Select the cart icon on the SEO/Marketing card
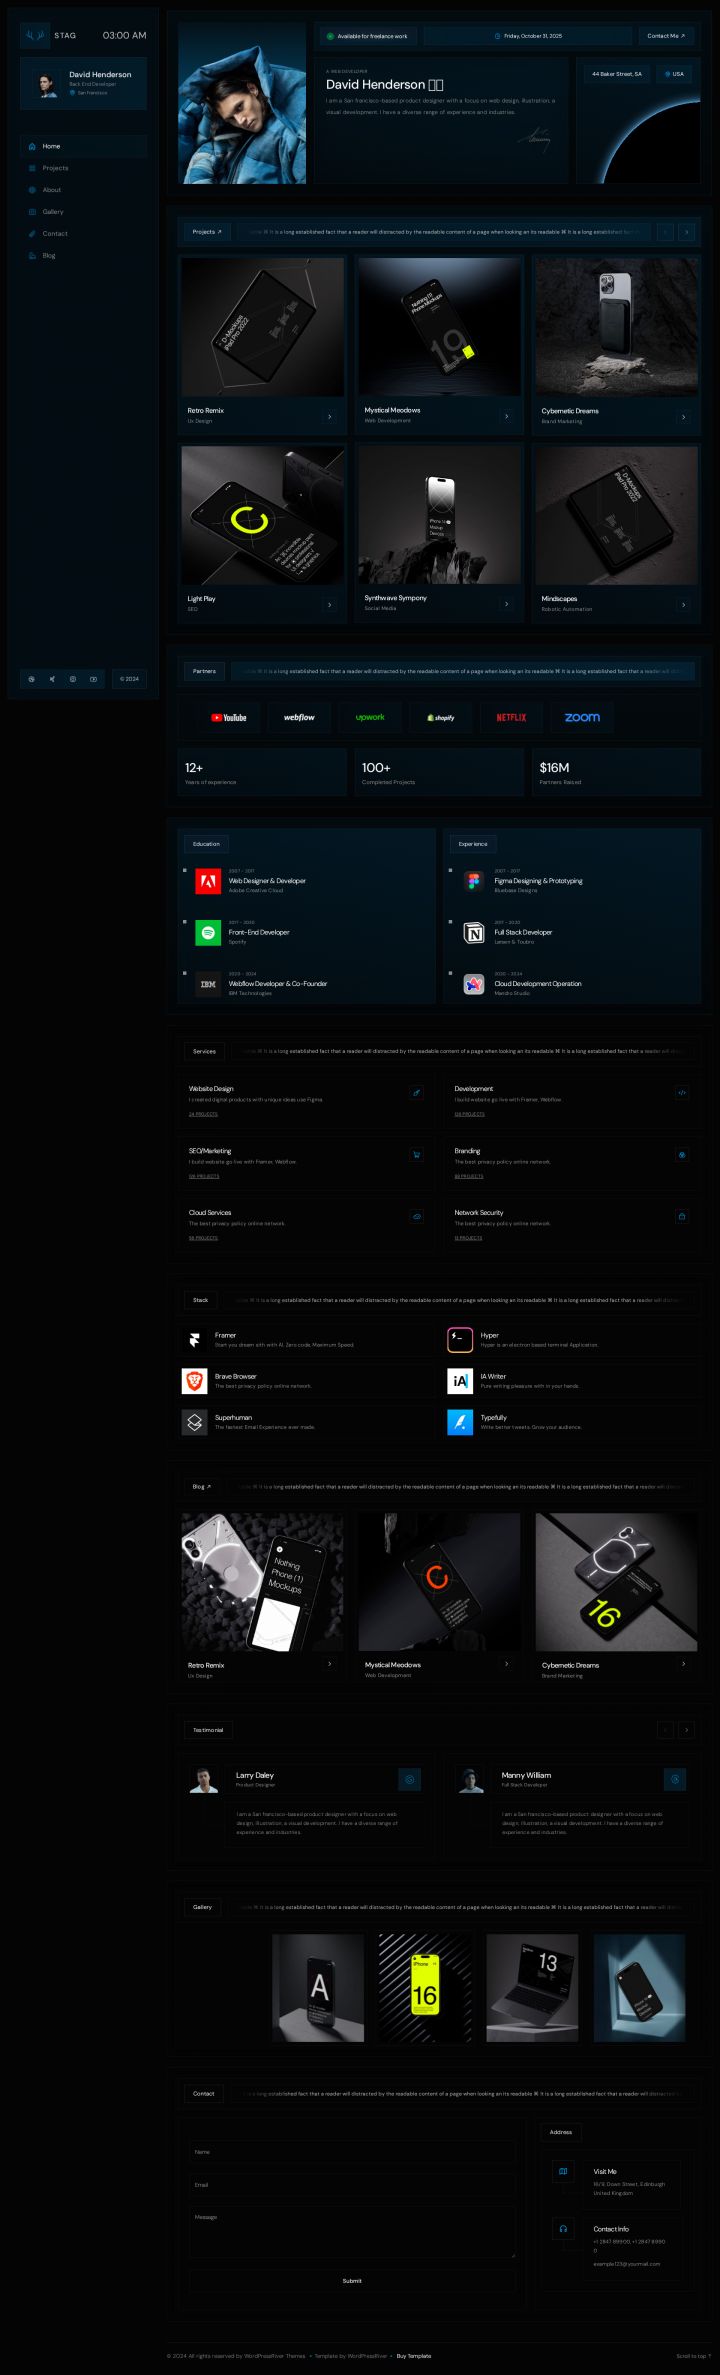 point(416,1155)
